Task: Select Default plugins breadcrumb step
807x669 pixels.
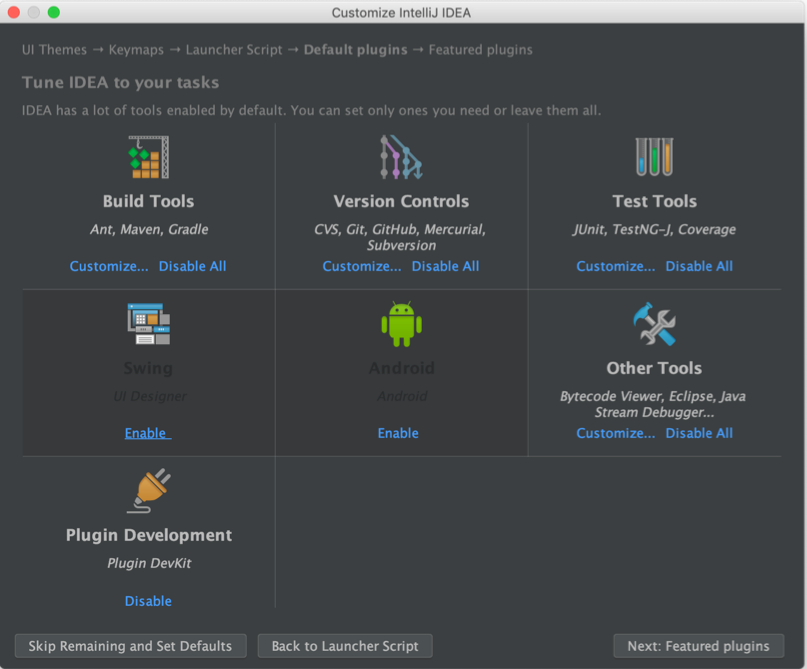Action: point(355,50)
